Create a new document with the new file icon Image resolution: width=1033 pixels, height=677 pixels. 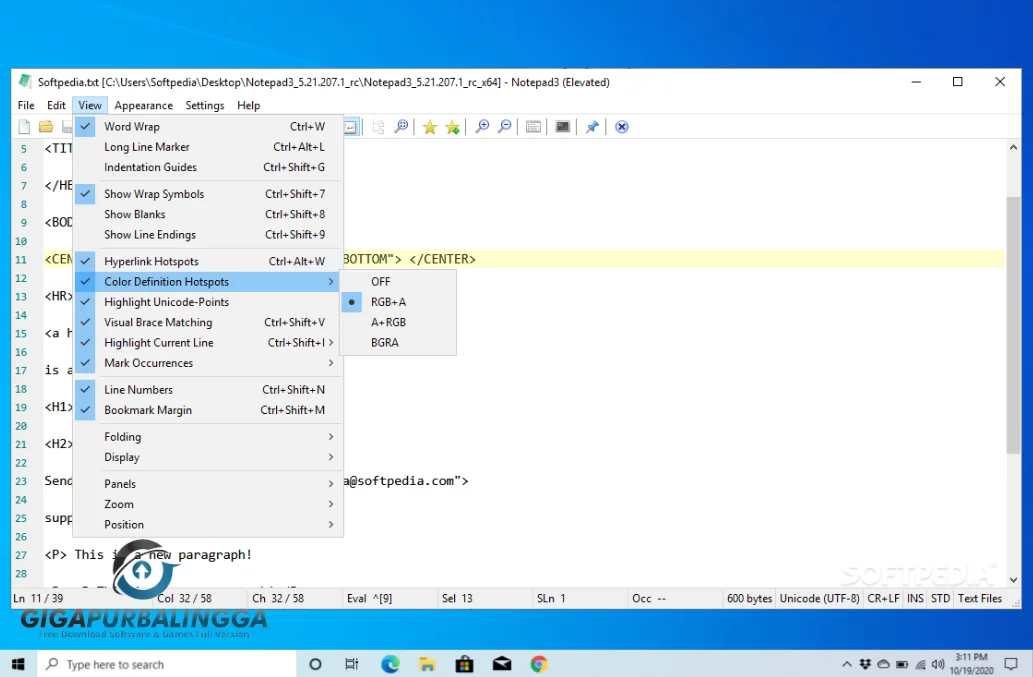coord(22,126)
